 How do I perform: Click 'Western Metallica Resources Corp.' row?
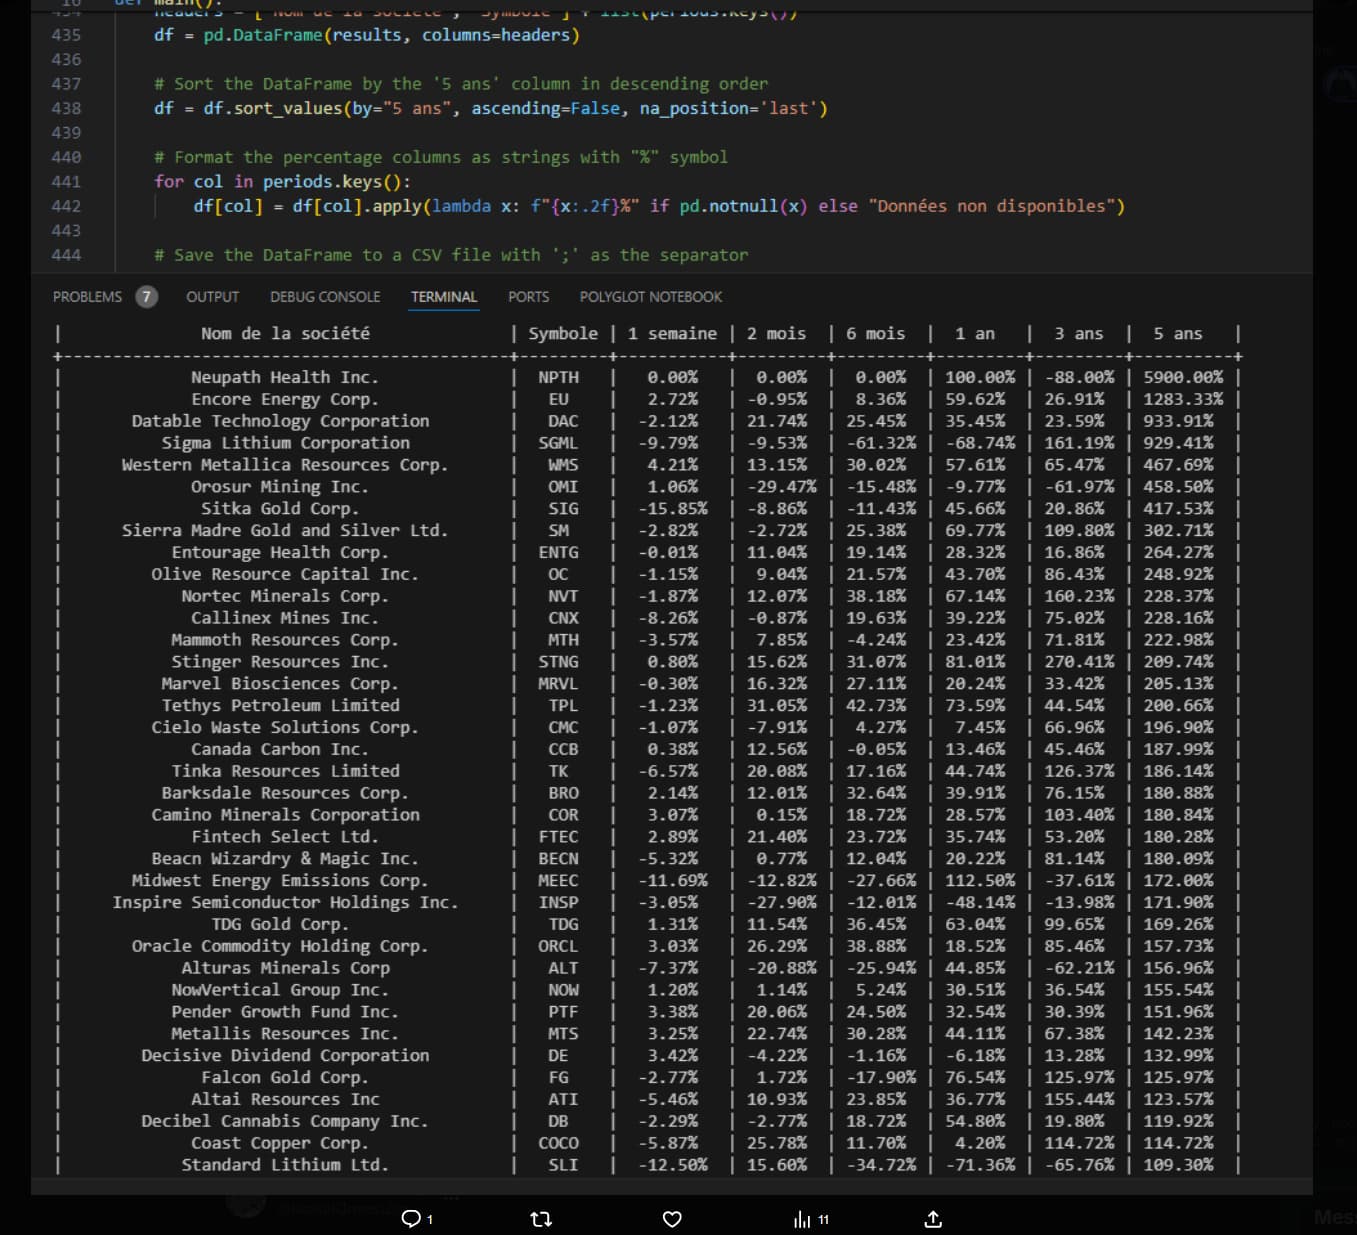[285, 465]
